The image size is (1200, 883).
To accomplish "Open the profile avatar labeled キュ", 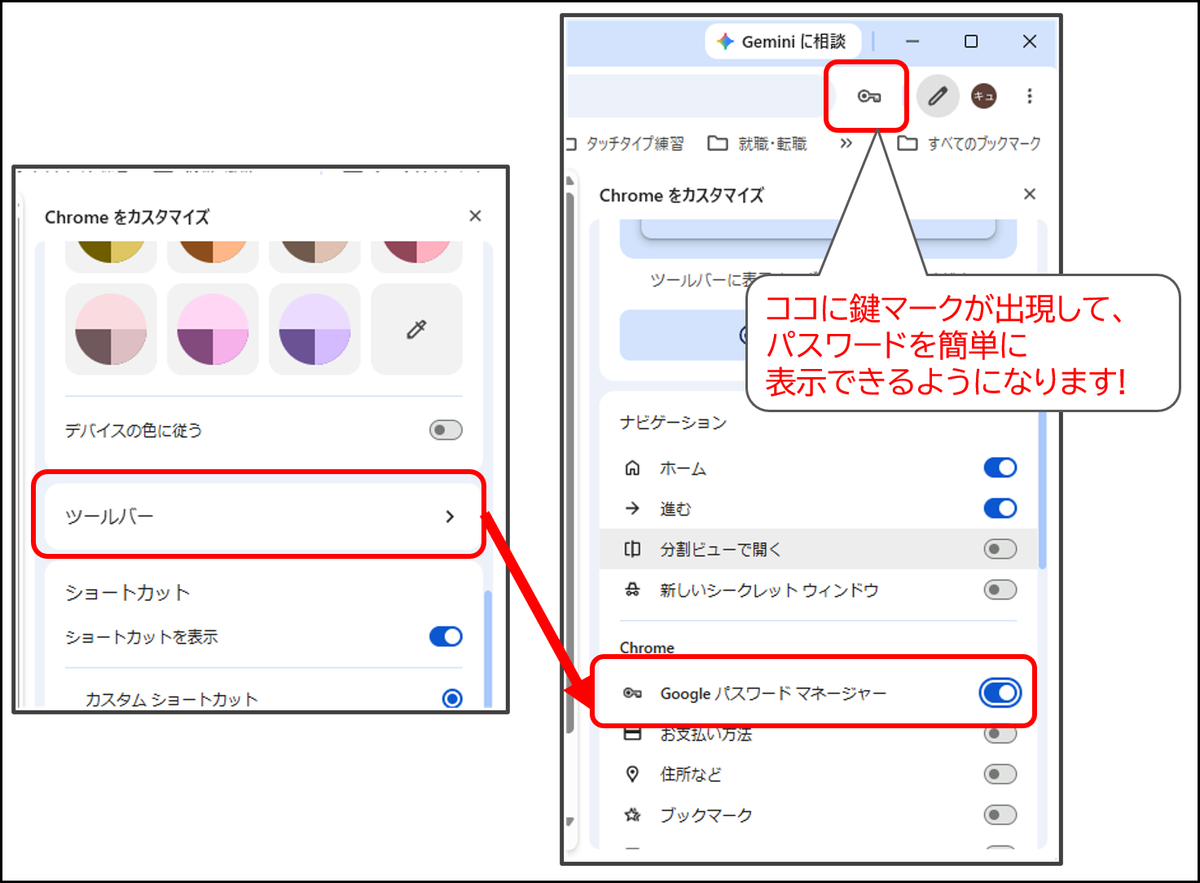I will click(984, 96).
